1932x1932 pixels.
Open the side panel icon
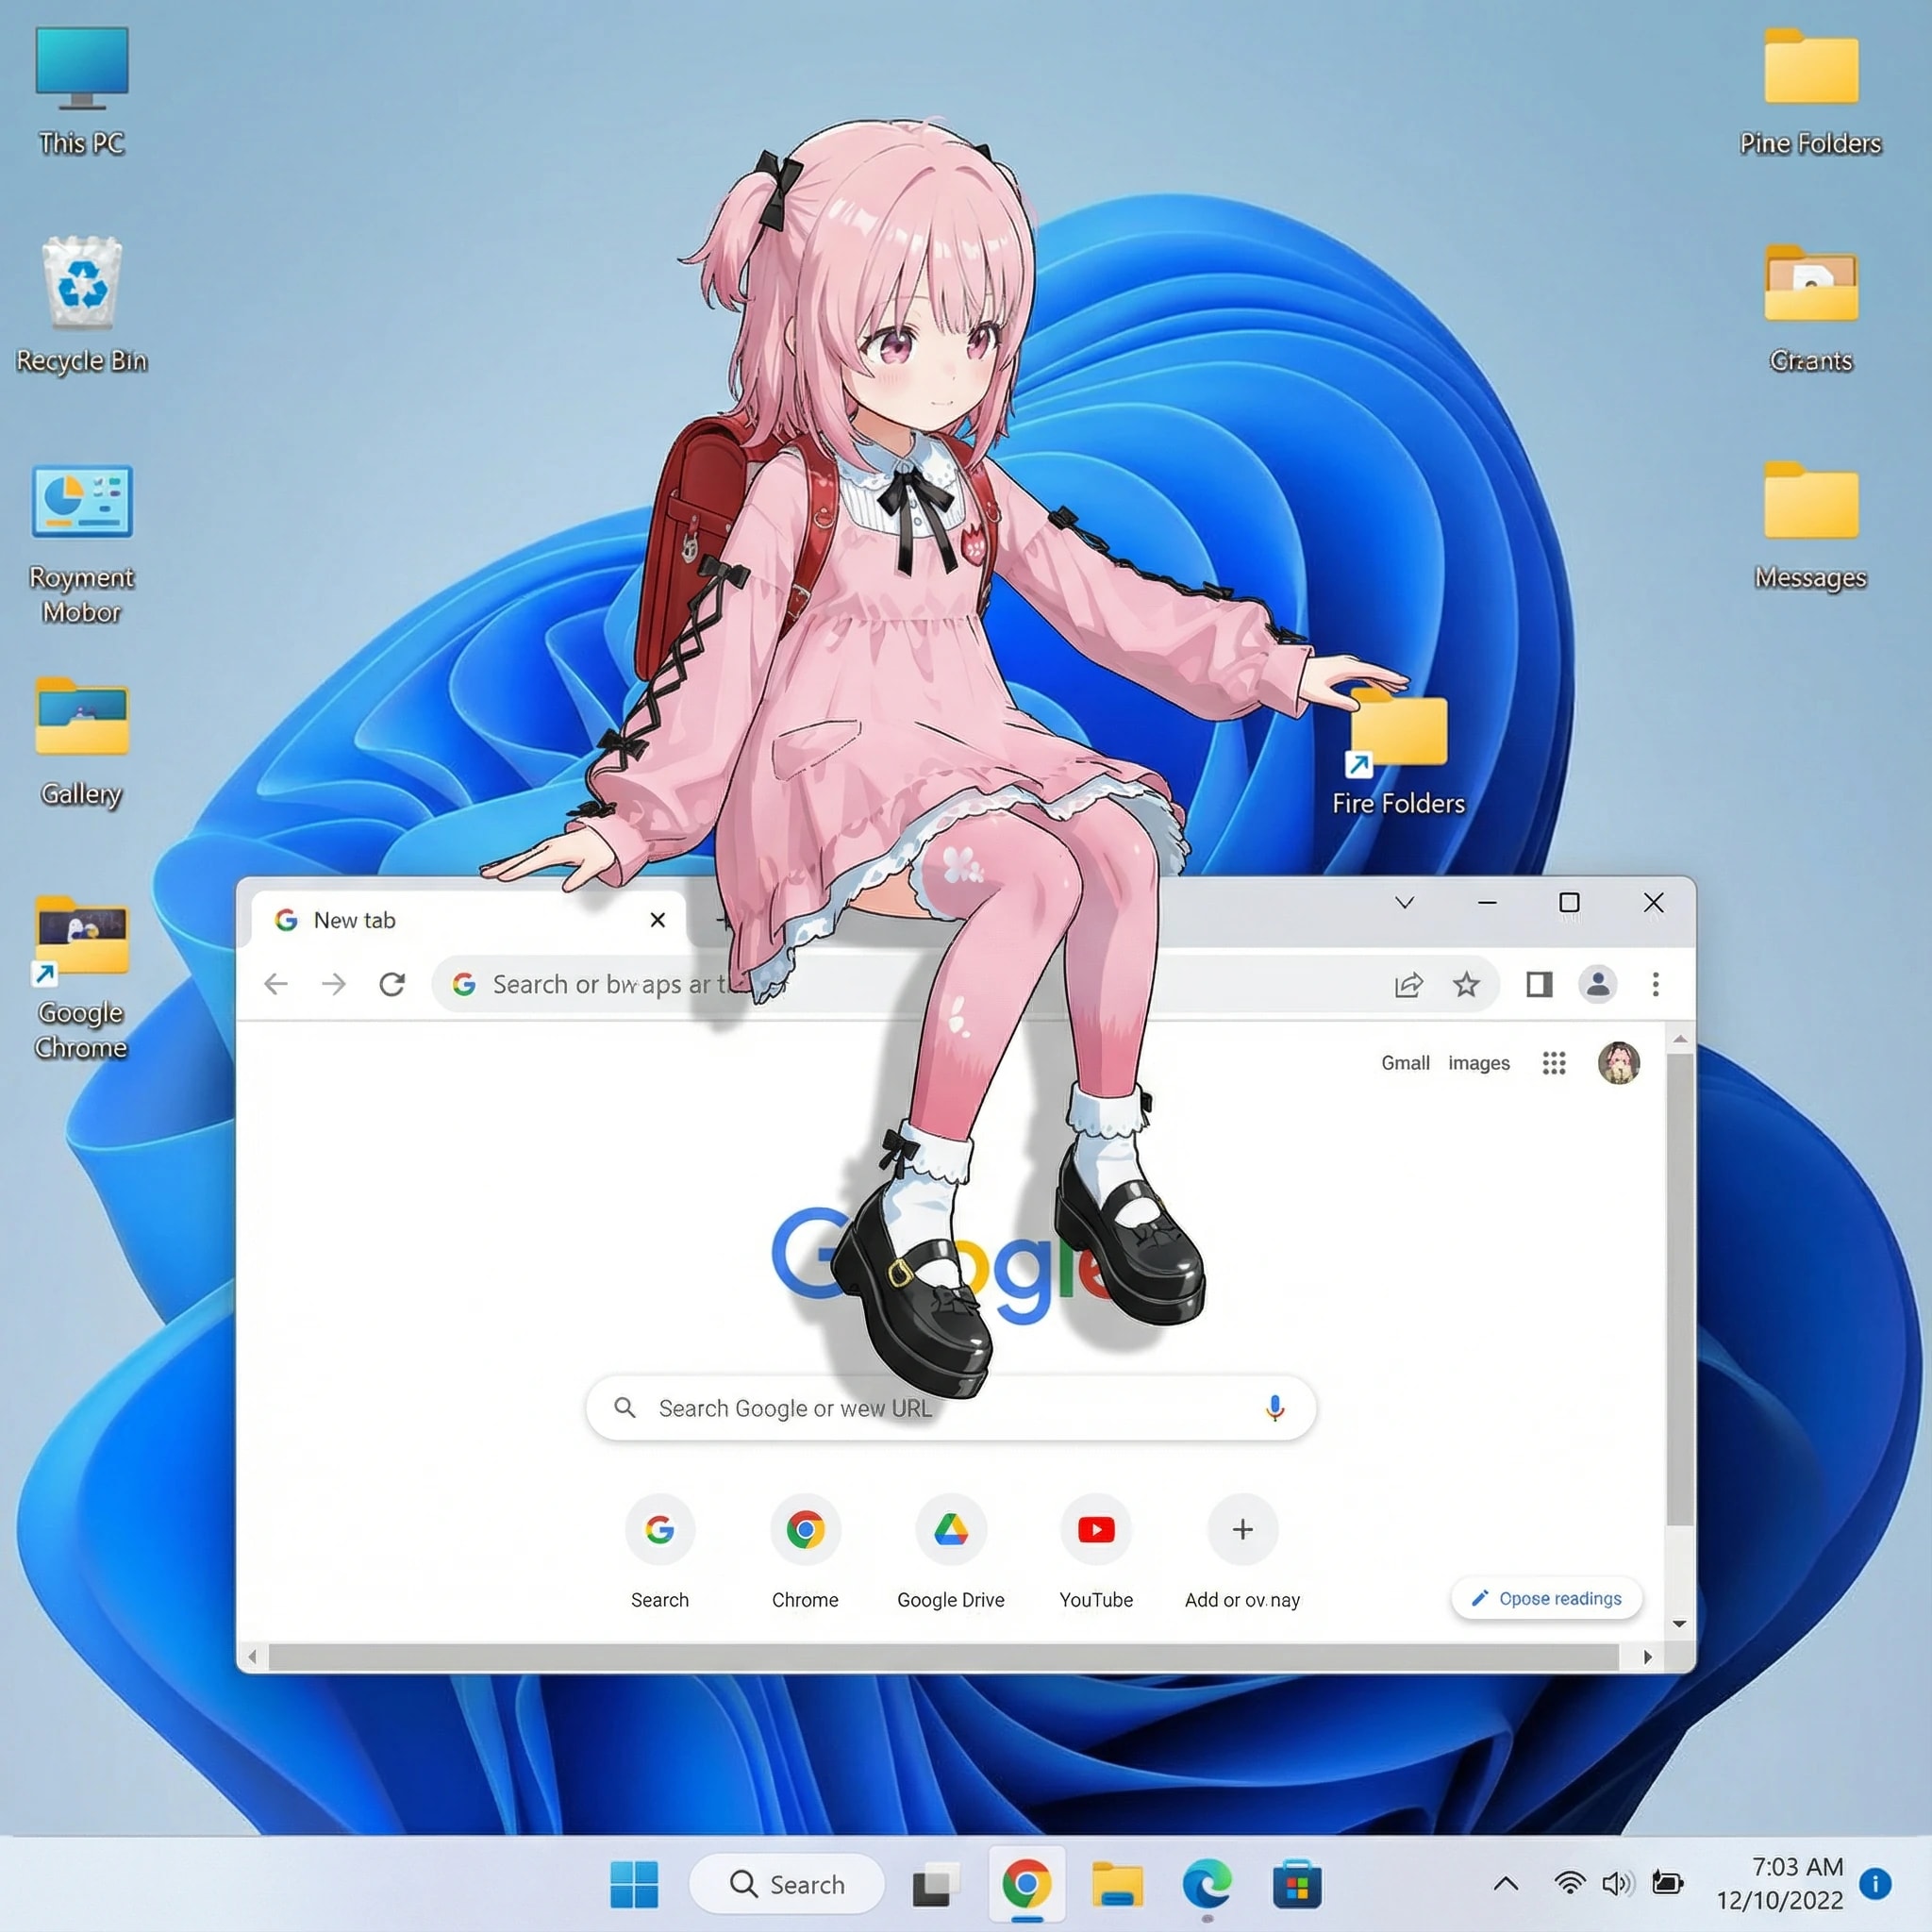point(1537,984)
